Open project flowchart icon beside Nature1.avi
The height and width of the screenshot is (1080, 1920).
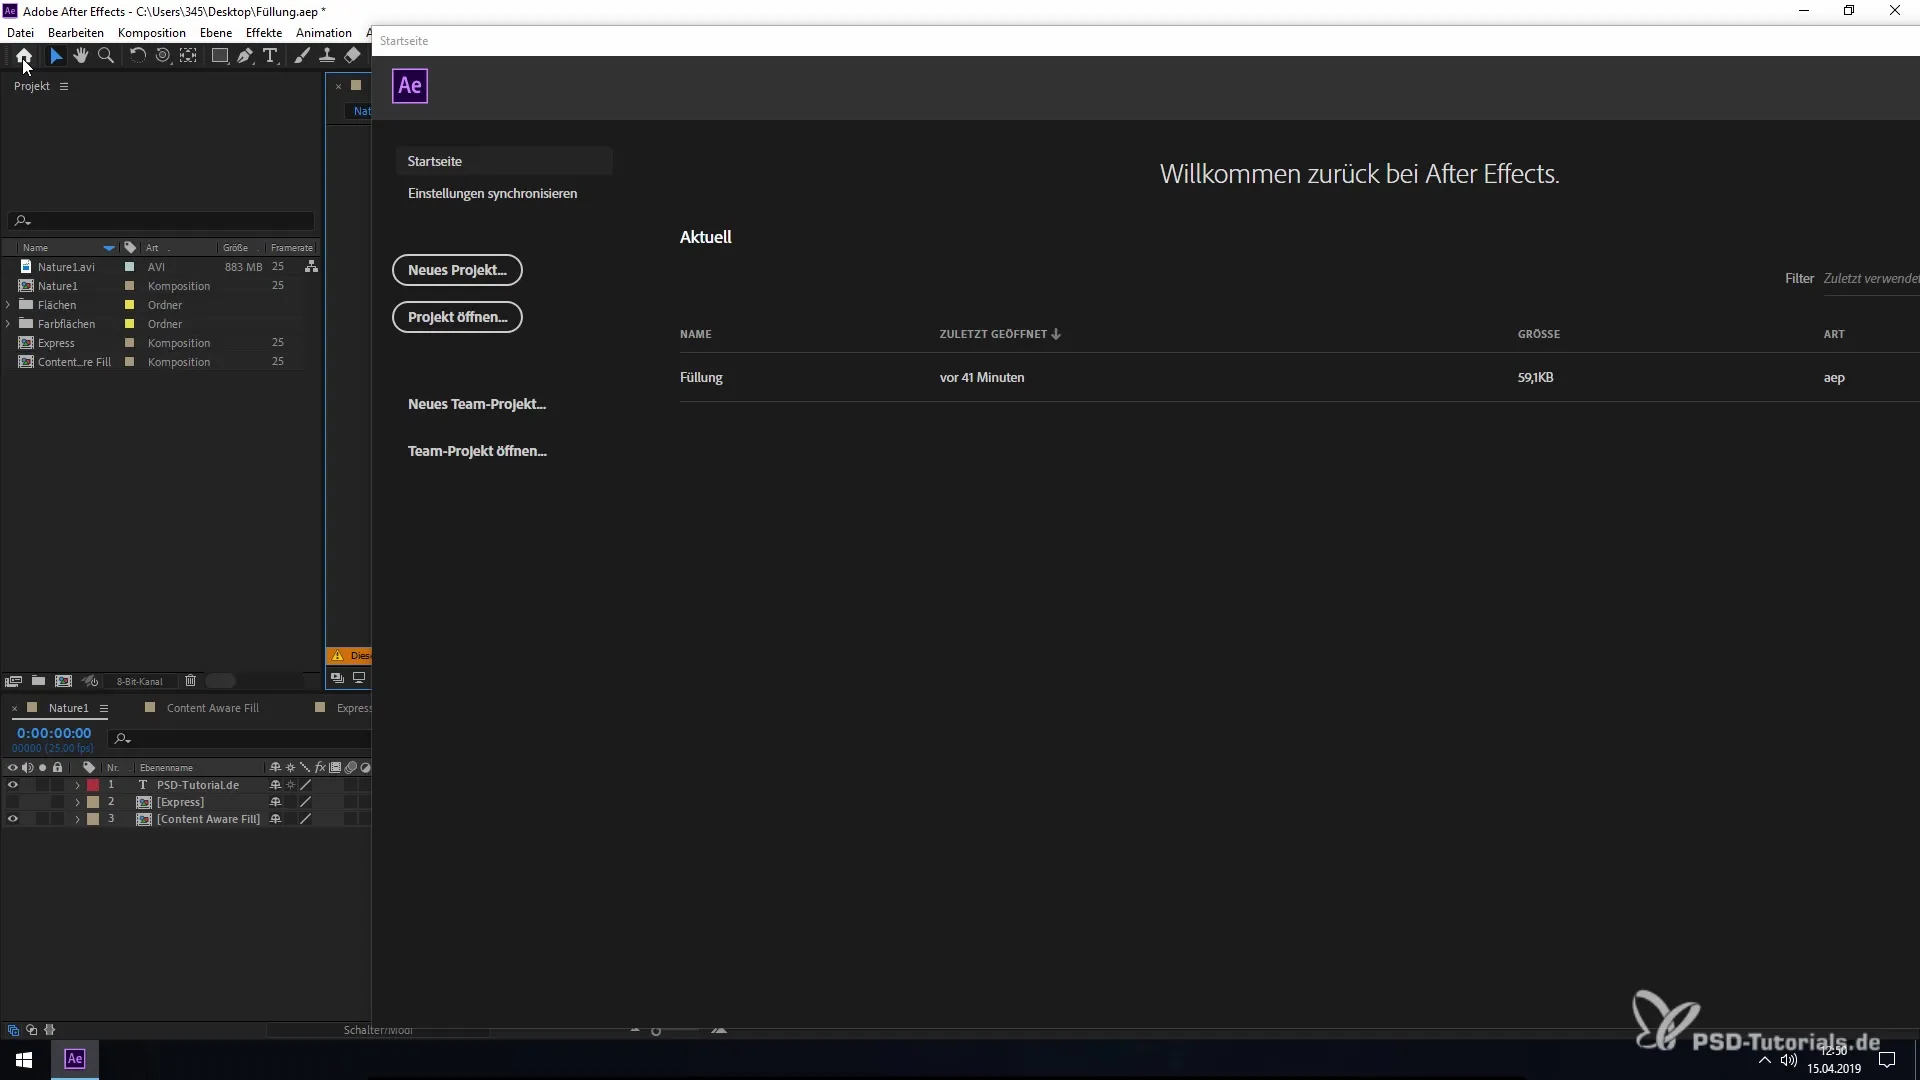coord(312,267)
